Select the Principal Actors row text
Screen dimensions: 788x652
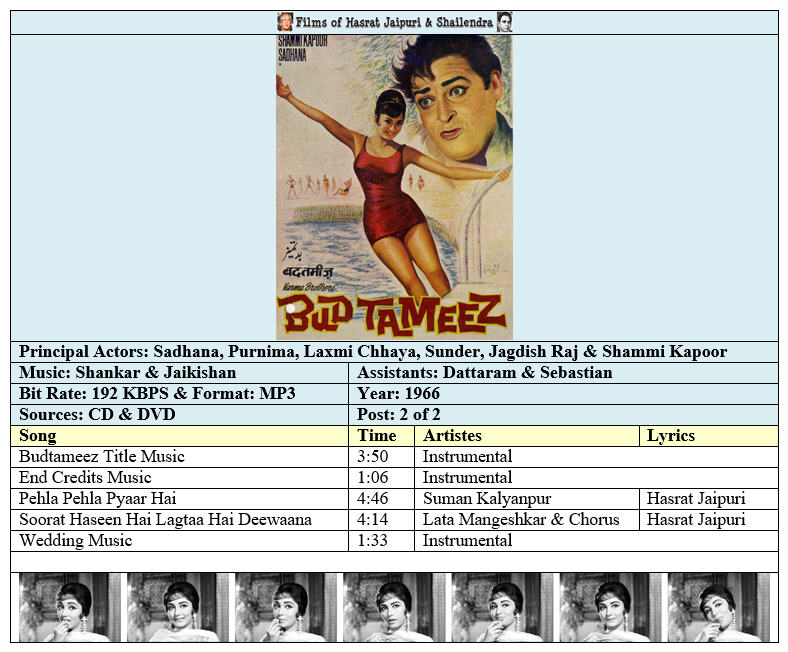[373, 351]
